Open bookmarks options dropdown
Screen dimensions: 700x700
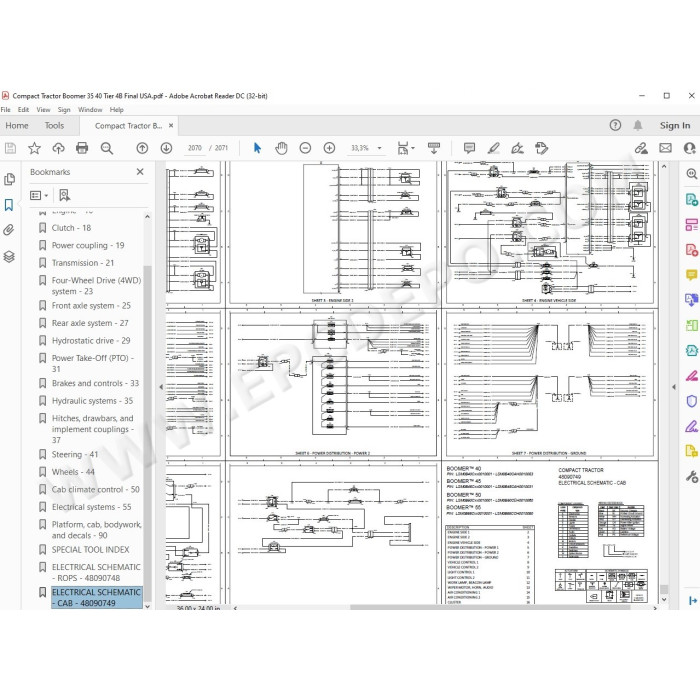[39, 195]
